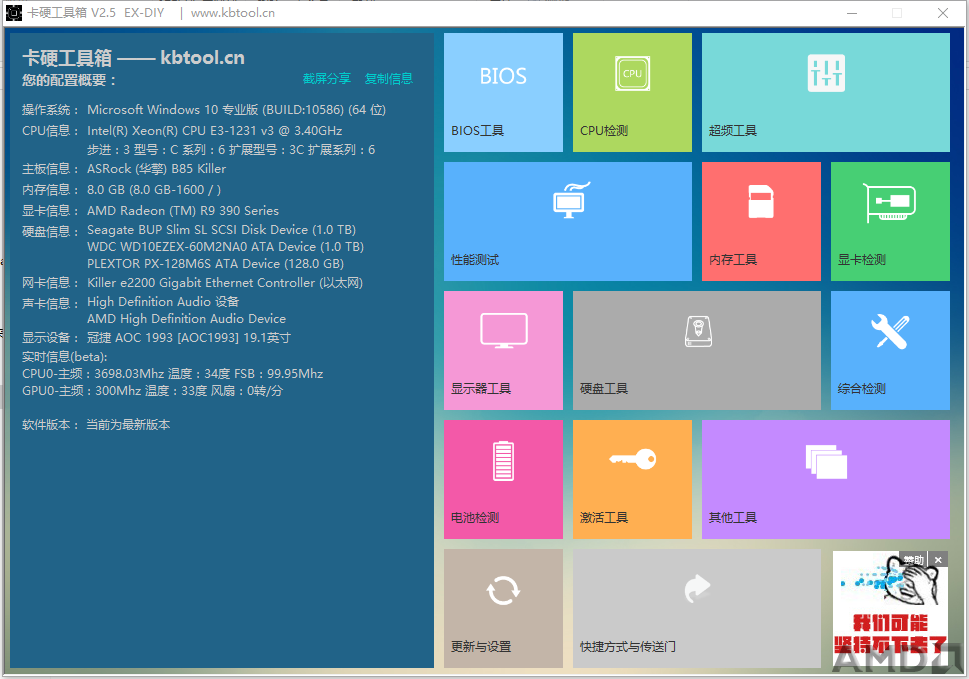This screenshot has height=679, width=969.
Task: Click the '网卡信息：' label
Action: 51,283
